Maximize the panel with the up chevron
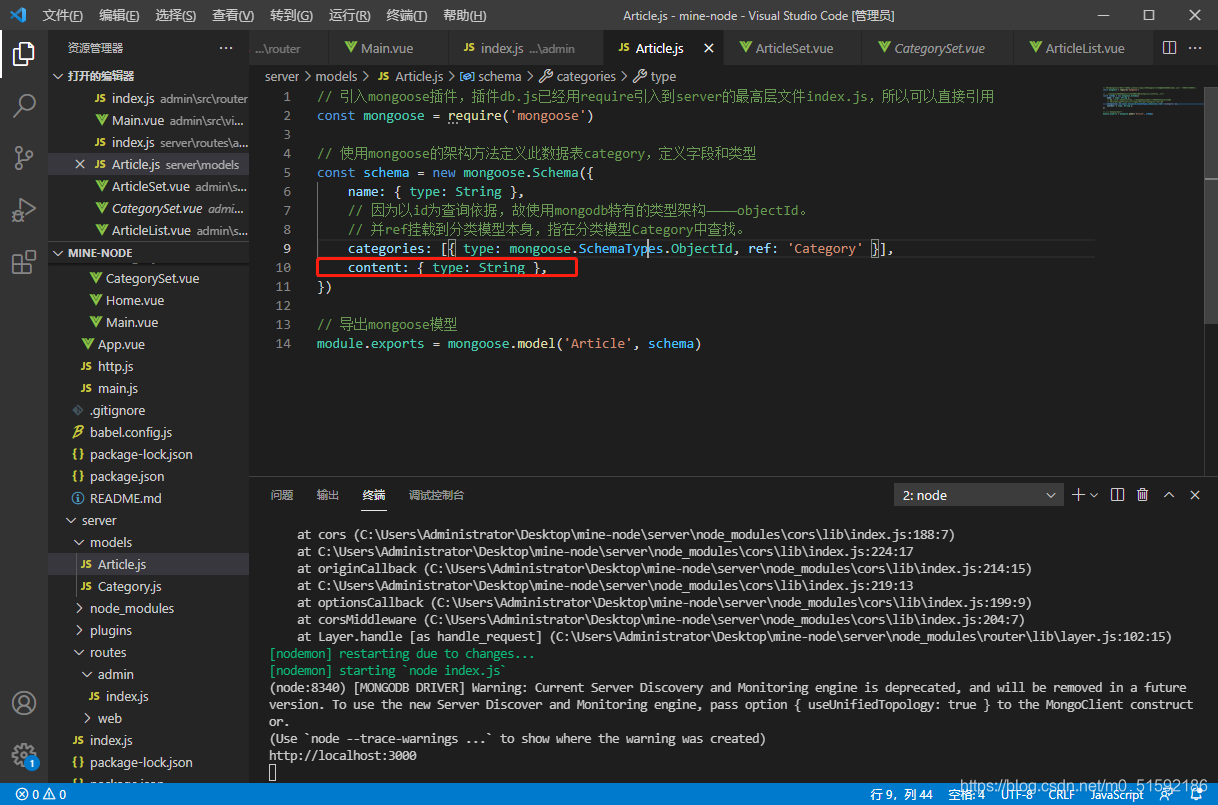 click(x=1167, y=495)
